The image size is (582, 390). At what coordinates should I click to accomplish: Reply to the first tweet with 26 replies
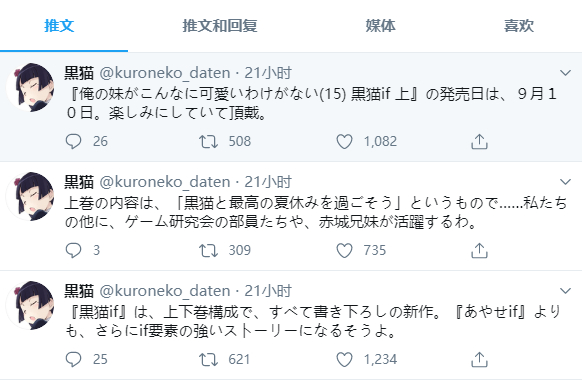[x=73, y=141]
